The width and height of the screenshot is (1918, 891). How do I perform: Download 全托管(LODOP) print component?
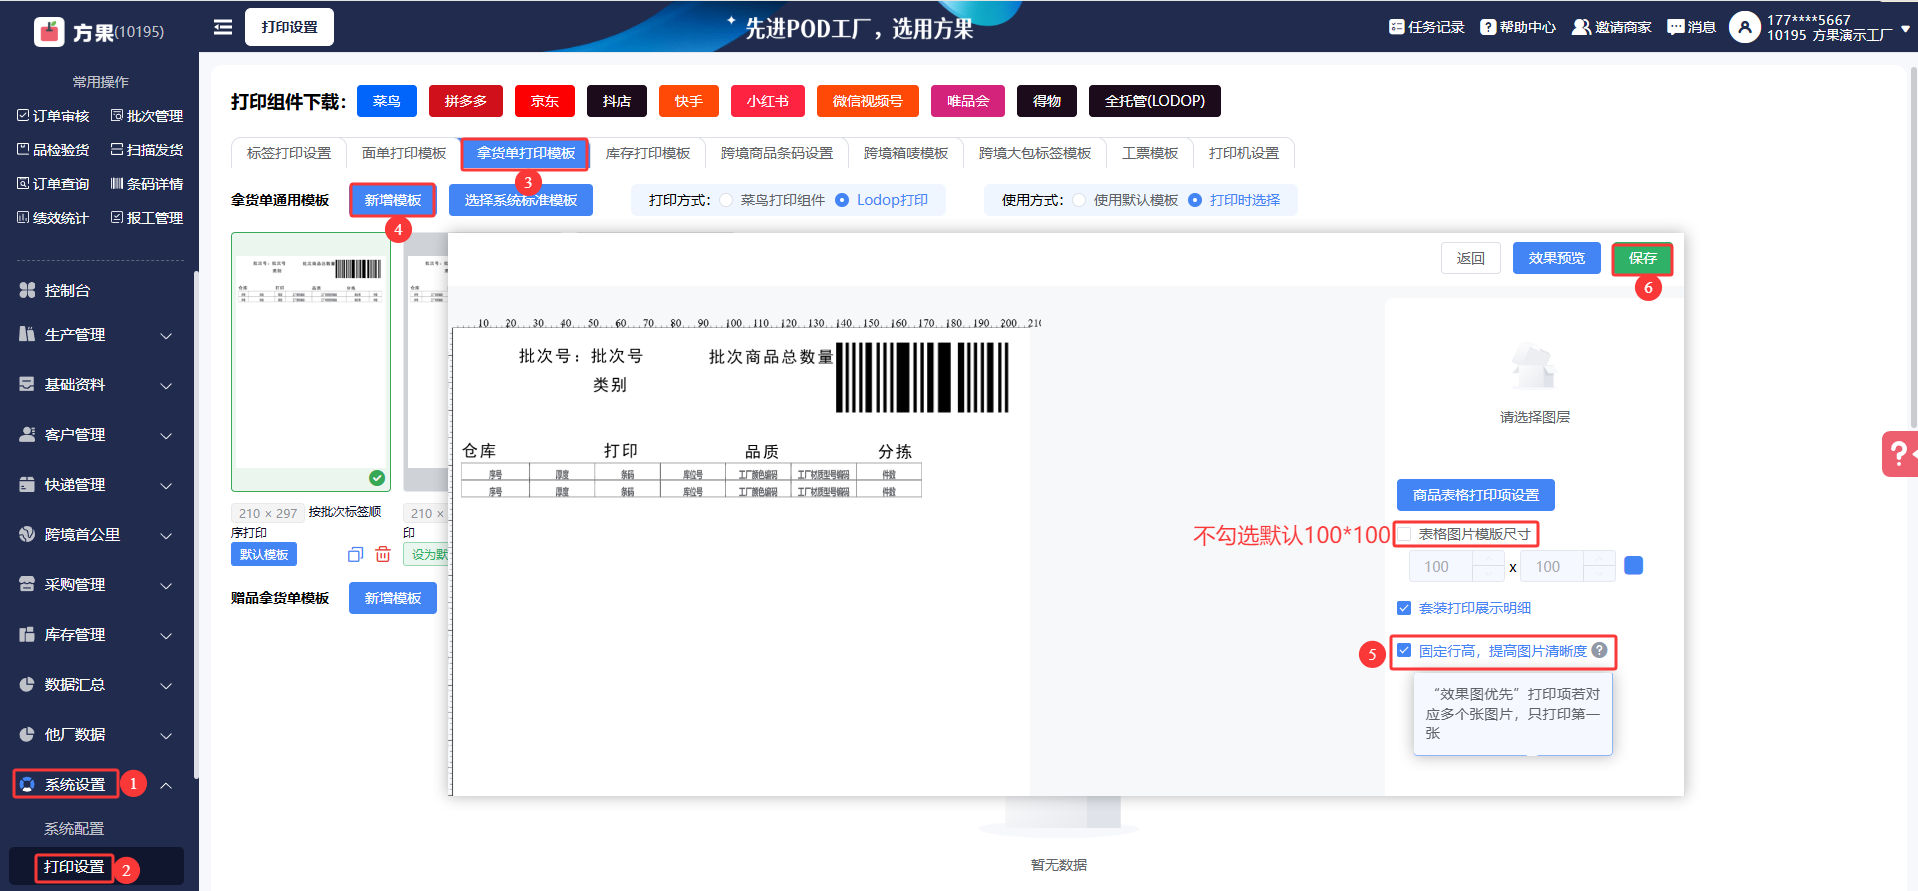click(x=1155, y=101)
